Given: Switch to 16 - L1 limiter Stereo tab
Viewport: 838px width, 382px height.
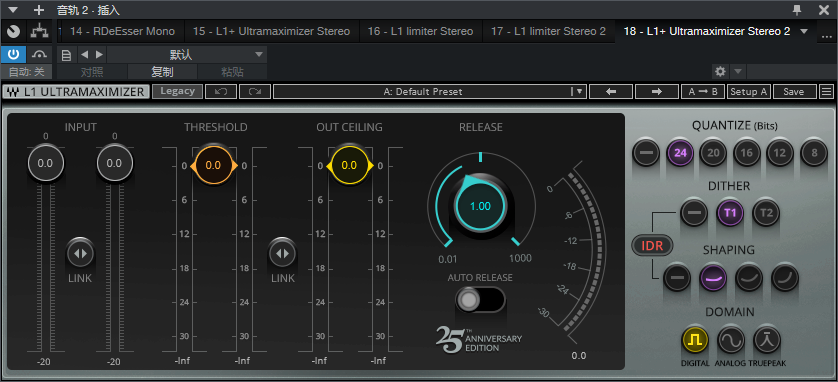Looking at the screenshot, I should click(x=421, y=32).
